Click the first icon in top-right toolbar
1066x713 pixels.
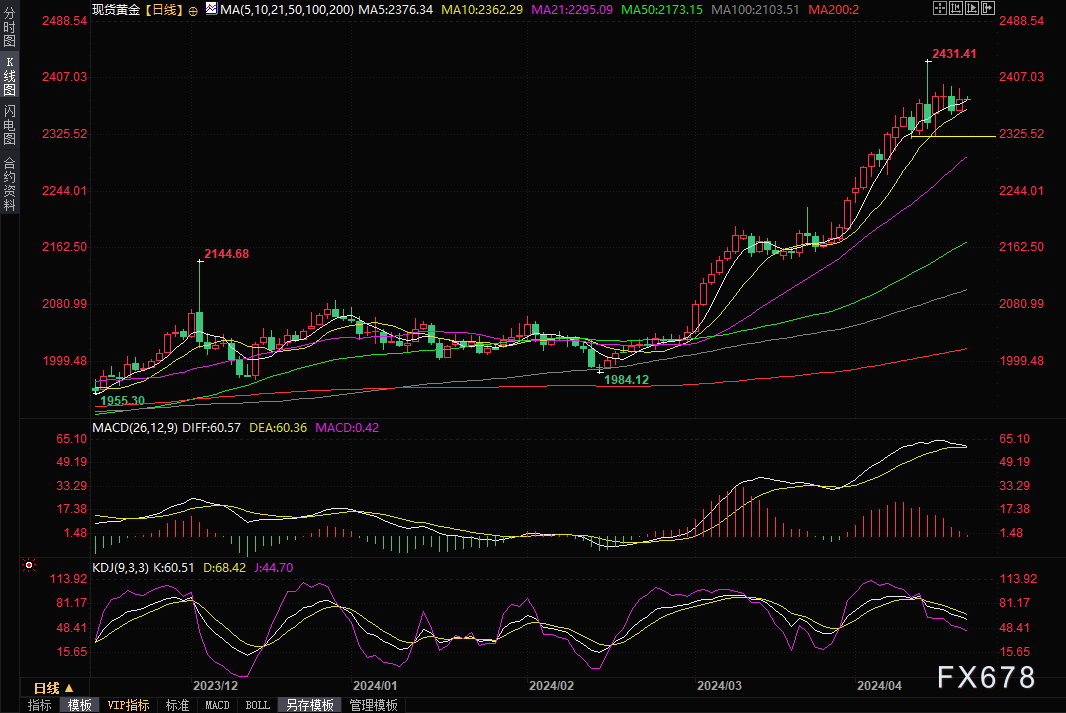(938, 8)
